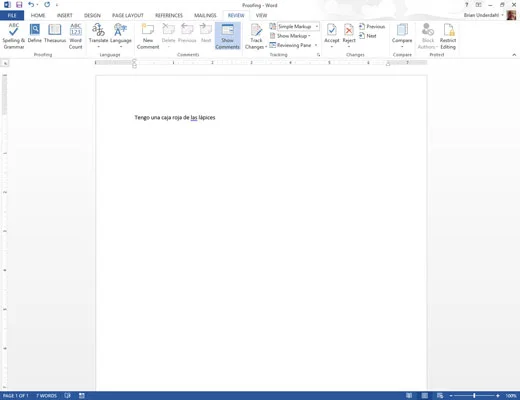
Task: Toggle Show Comments button
Action: [228, 36]
